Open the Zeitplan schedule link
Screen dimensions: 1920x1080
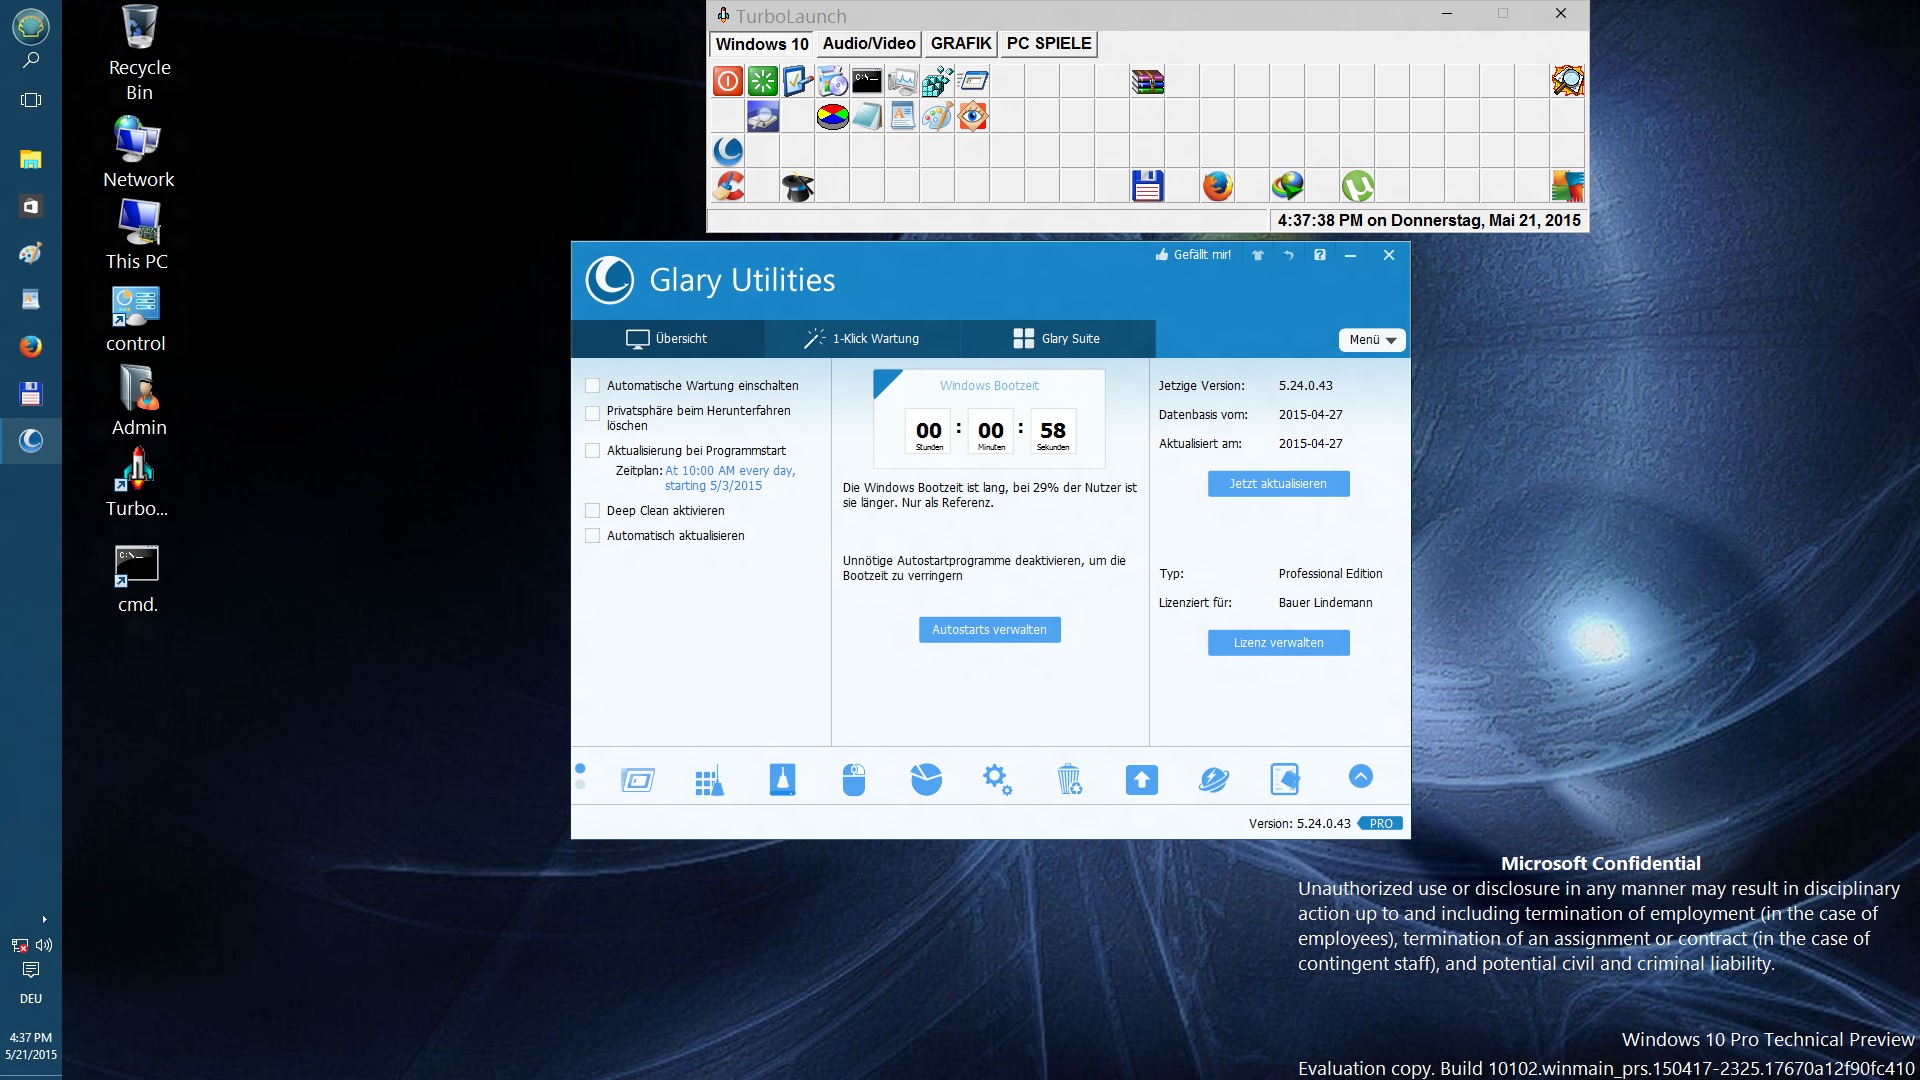(730, 478)
